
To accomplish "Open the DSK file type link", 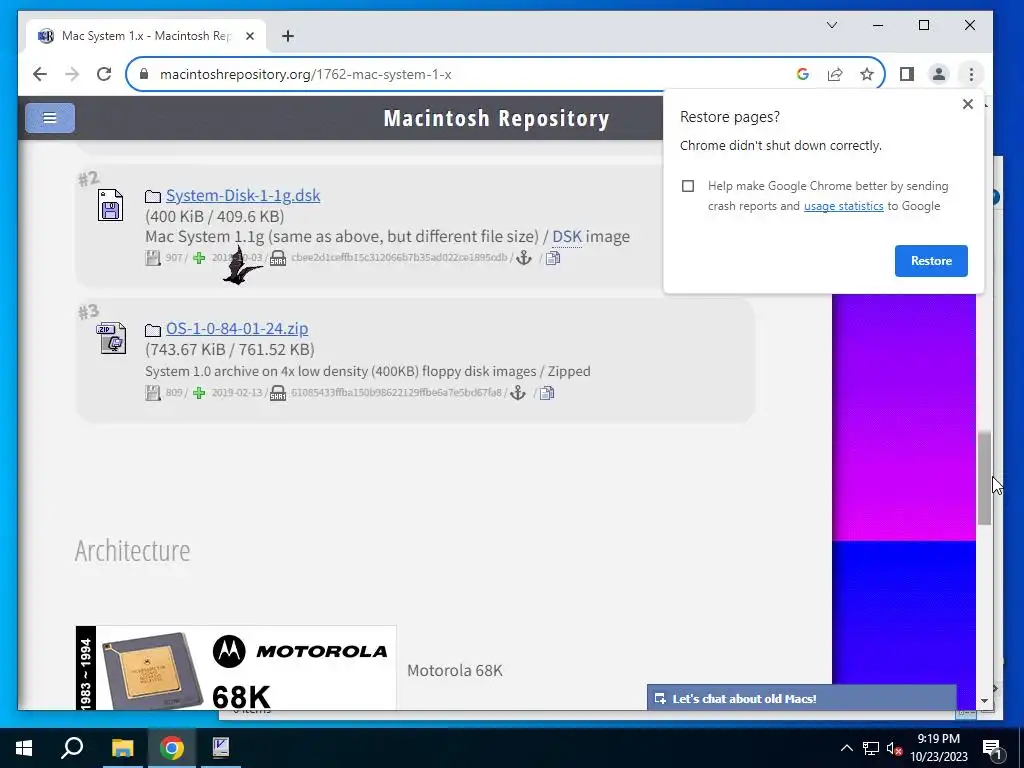I will click(567, 236).
